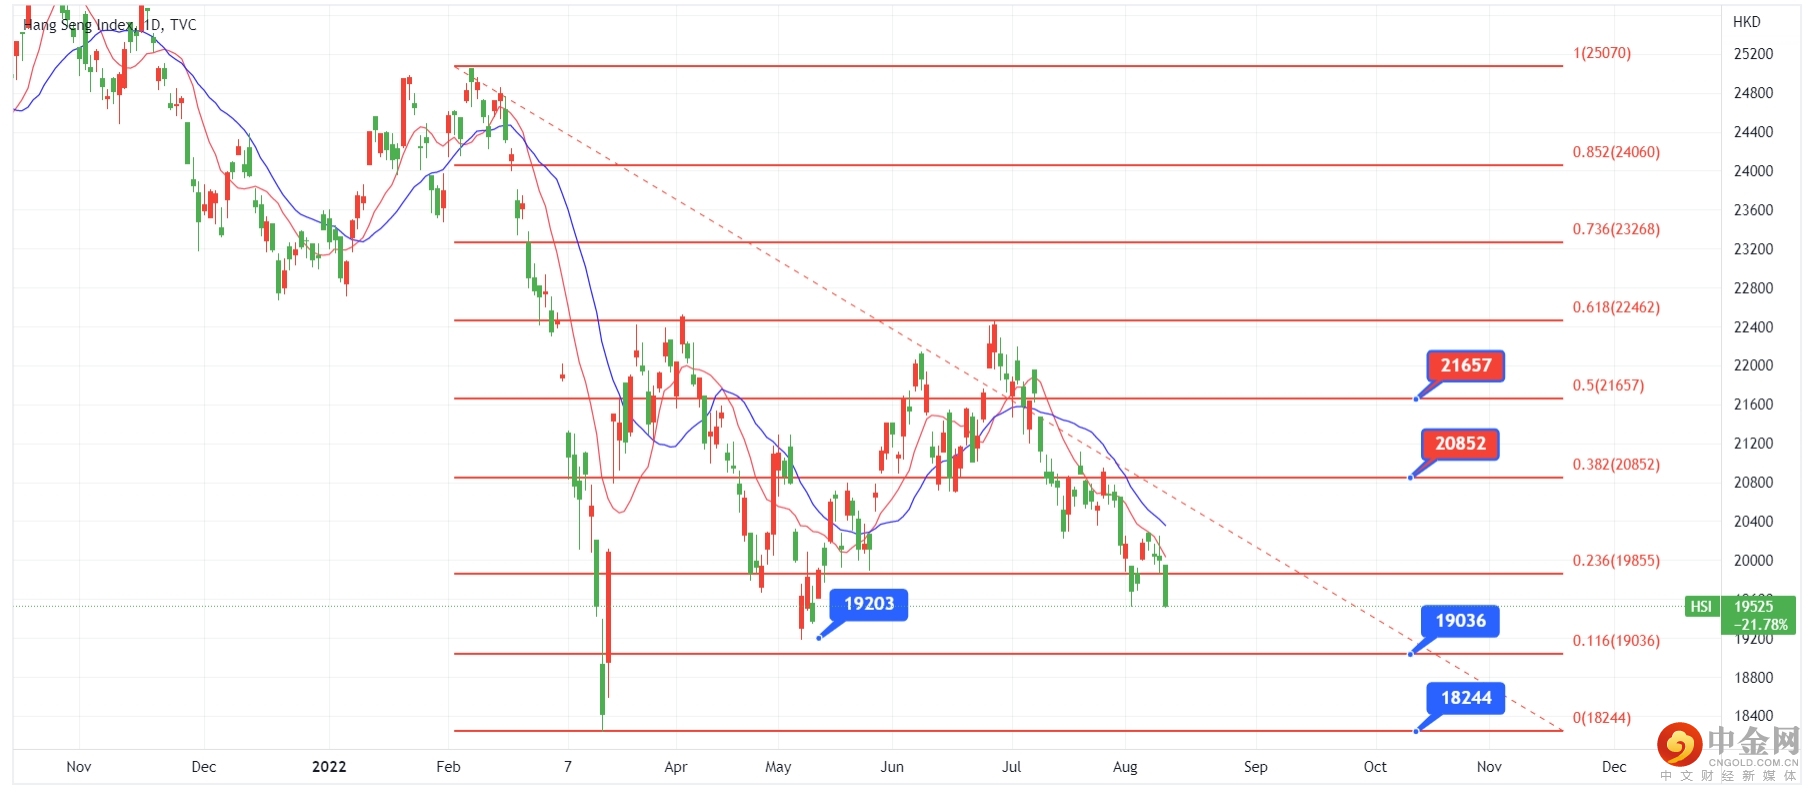Click the 21200 price axis label
Screen dimensions: 1814x794
tap(1753, 443)
